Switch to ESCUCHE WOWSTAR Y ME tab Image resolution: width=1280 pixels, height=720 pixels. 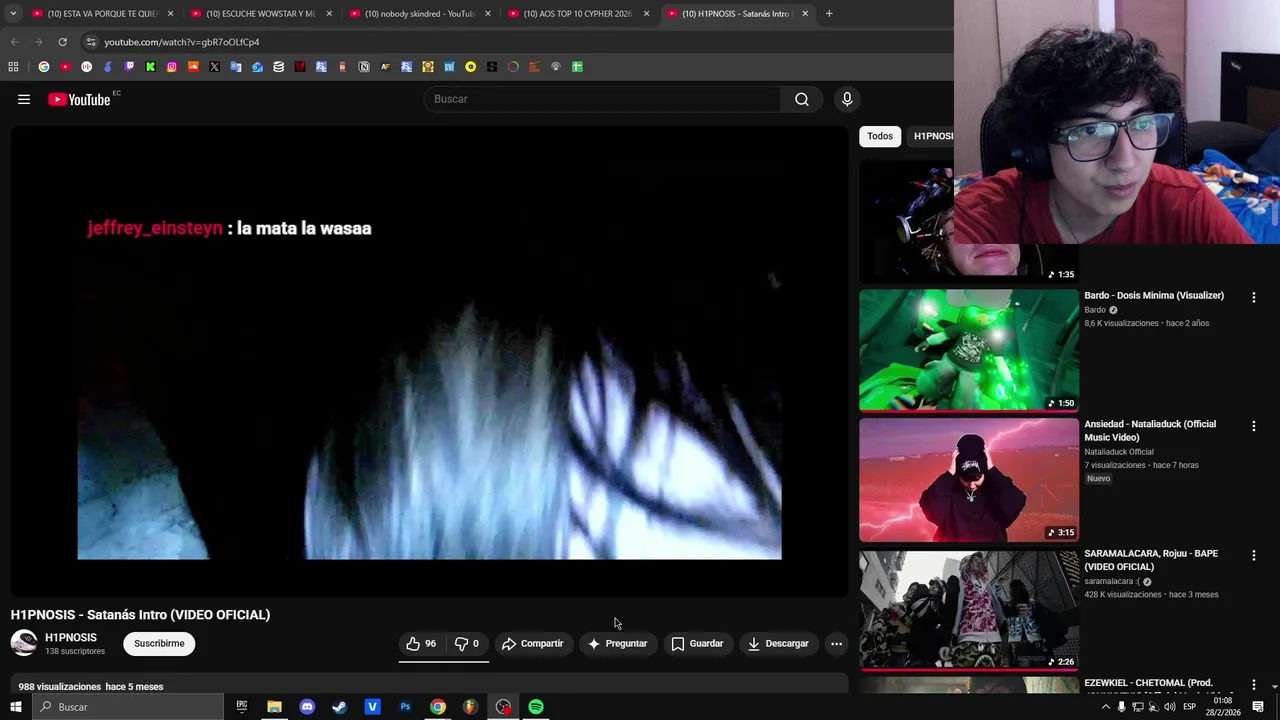pos(262,14)
